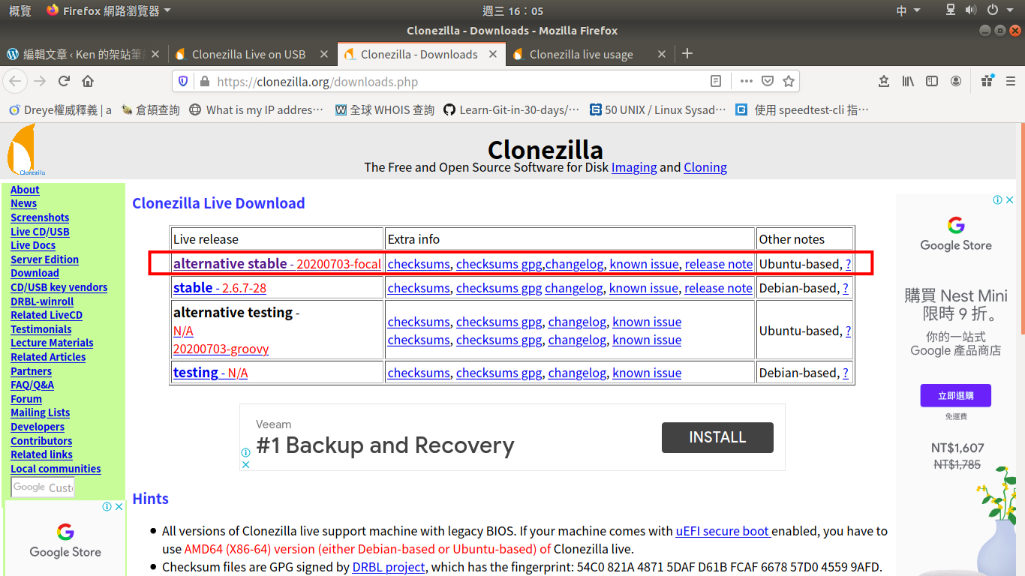
Task: Switch to Clonezilla Live on USB tab
Action: point(248,54)
